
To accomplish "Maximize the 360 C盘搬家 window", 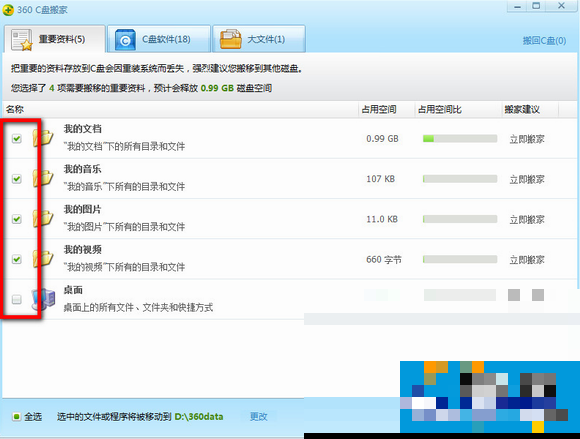I will click(536, 6).
